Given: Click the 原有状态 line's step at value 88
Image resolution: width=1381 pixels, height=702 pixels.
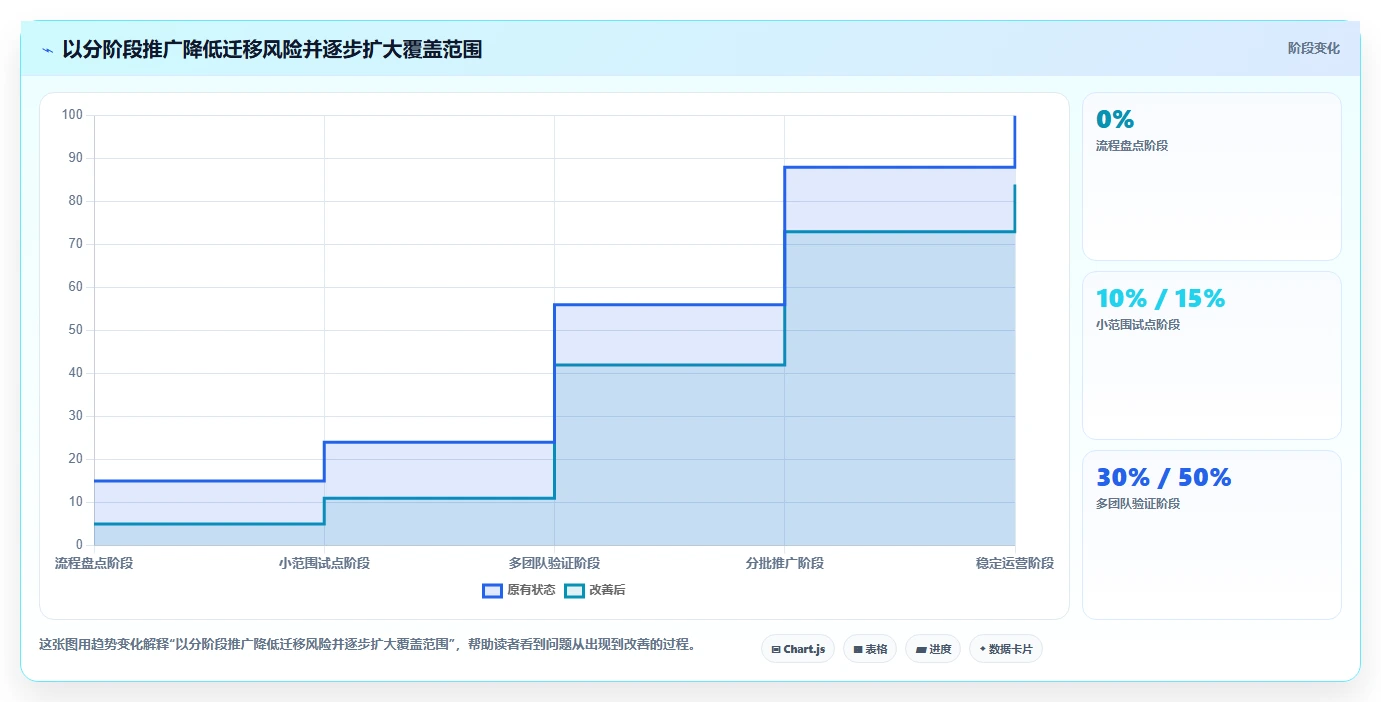Looking at the screenshot, I should [900, 167].
